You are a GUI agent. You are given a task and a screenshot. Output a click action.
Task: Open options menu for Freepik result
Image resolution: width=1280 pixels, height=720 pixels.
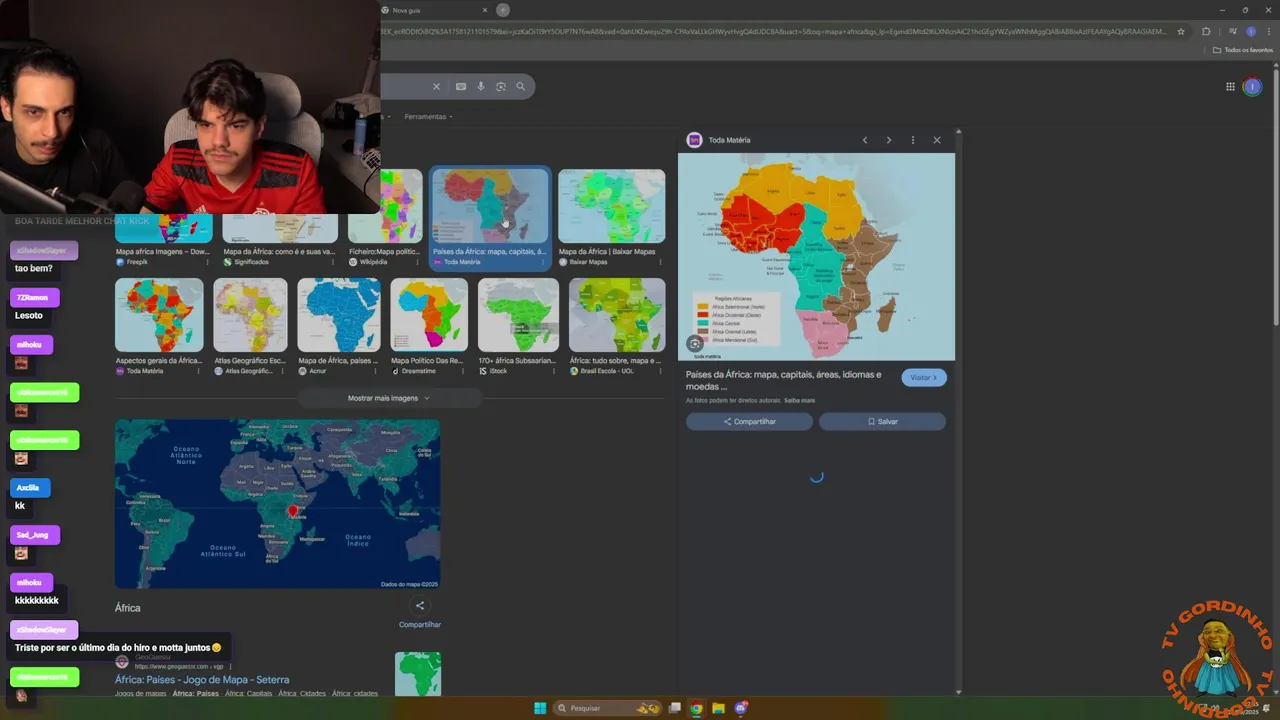[207, 262]
